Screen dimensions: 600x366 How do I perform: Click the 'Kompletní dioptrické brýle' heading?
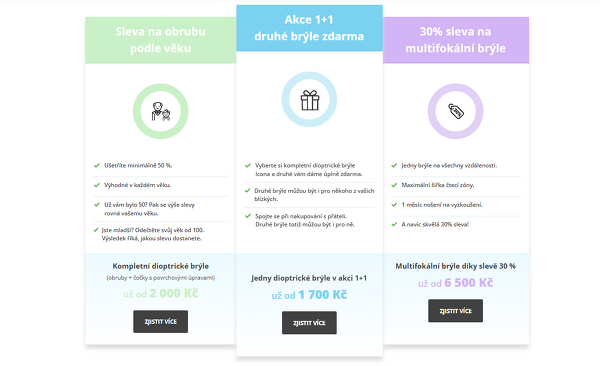coord(160,266)
